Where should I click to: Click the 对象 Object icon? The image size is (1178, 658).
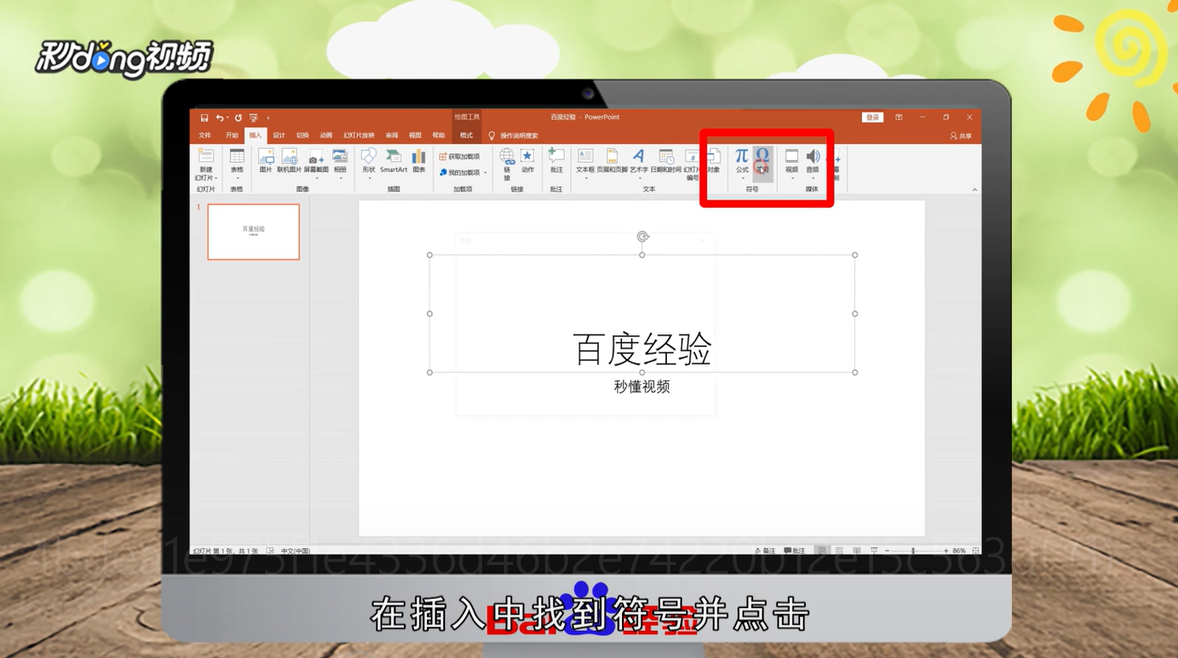click(x=713, y=160)
